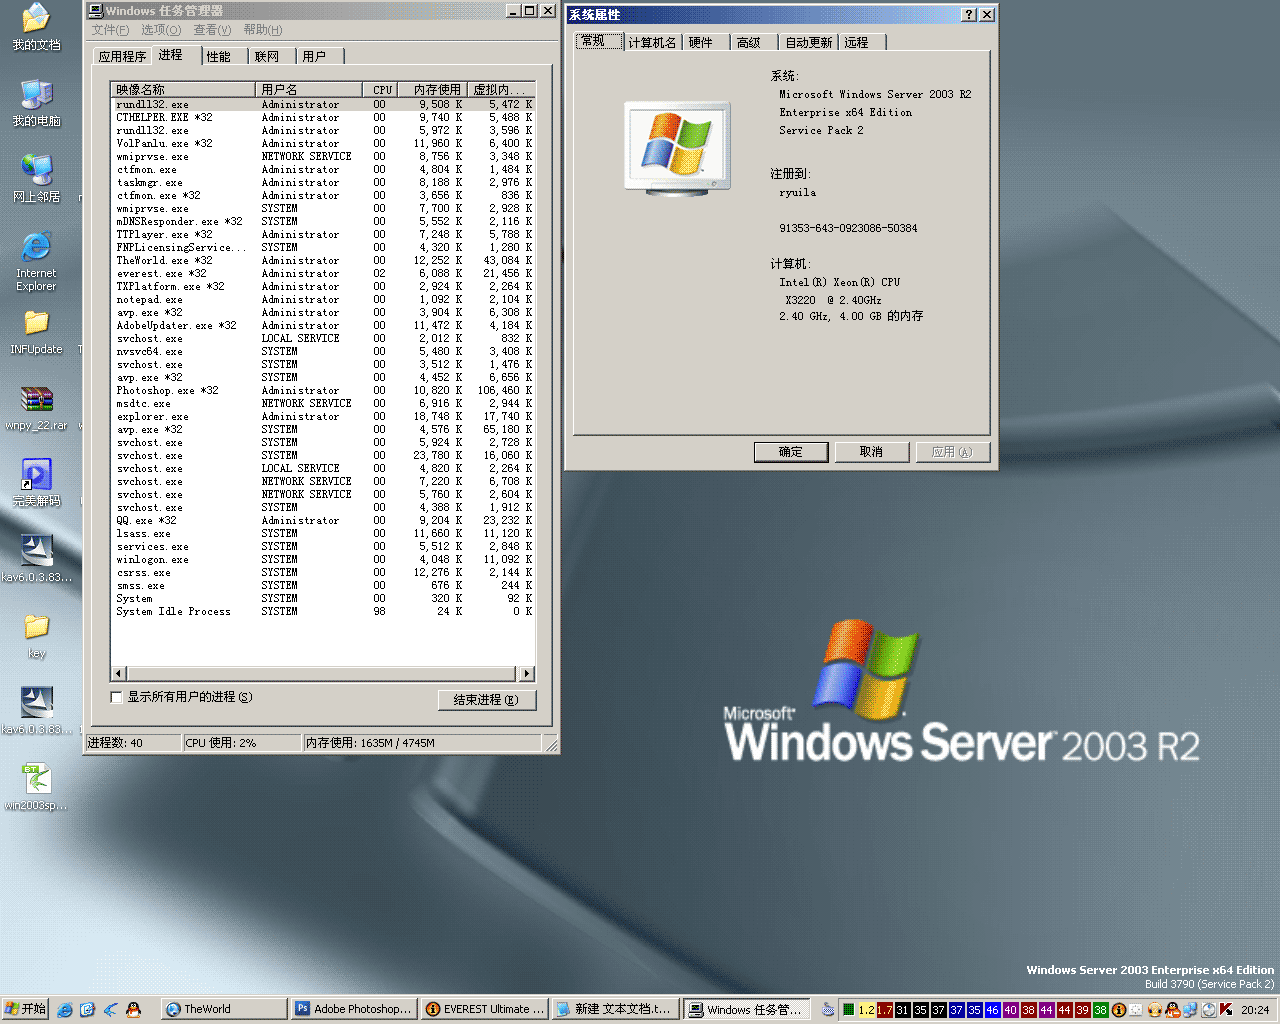
Task: Click the round disc tray icon
Action: [1209, 1010]
